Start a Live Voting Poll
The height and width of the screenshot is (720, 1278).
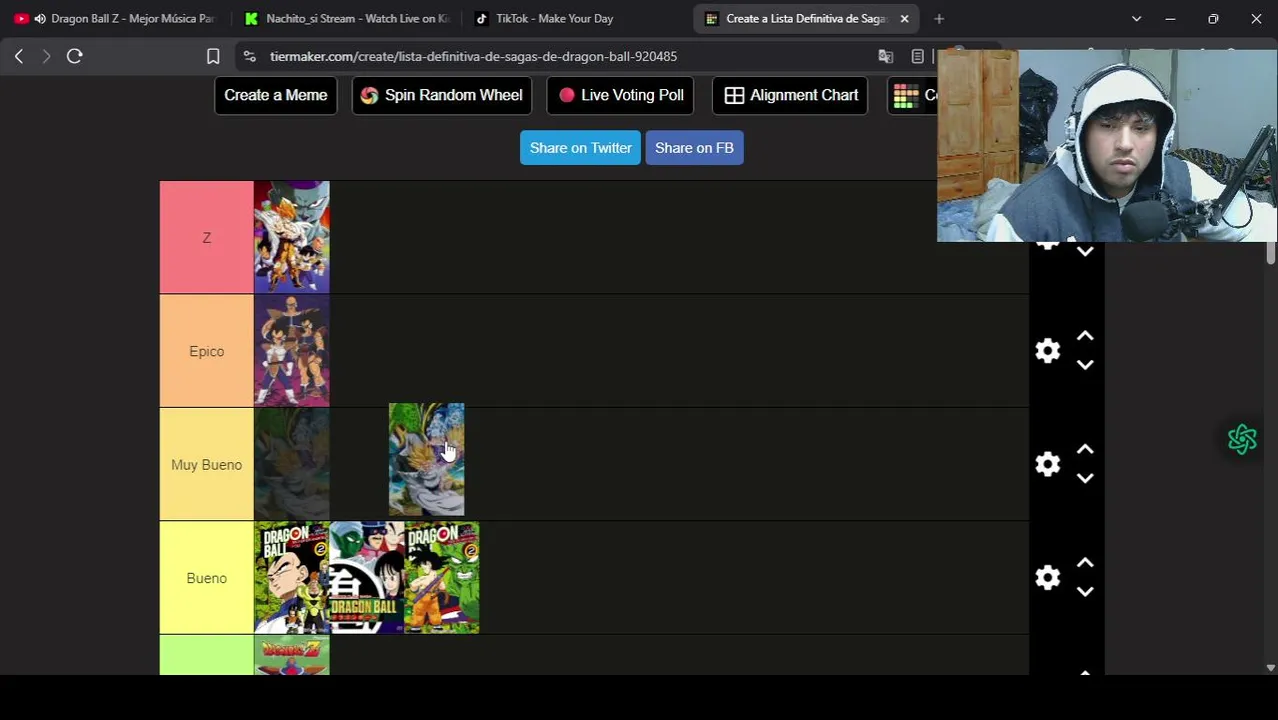[620, 95]
